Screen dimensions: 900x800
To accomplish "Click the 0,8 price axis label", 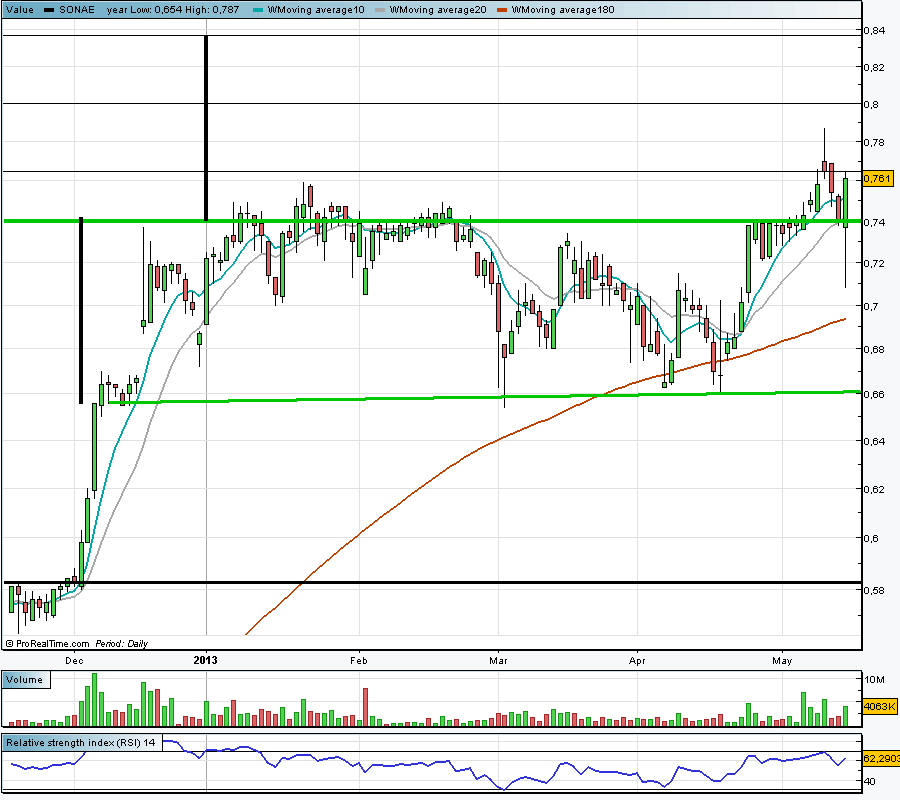I will 871,104.
